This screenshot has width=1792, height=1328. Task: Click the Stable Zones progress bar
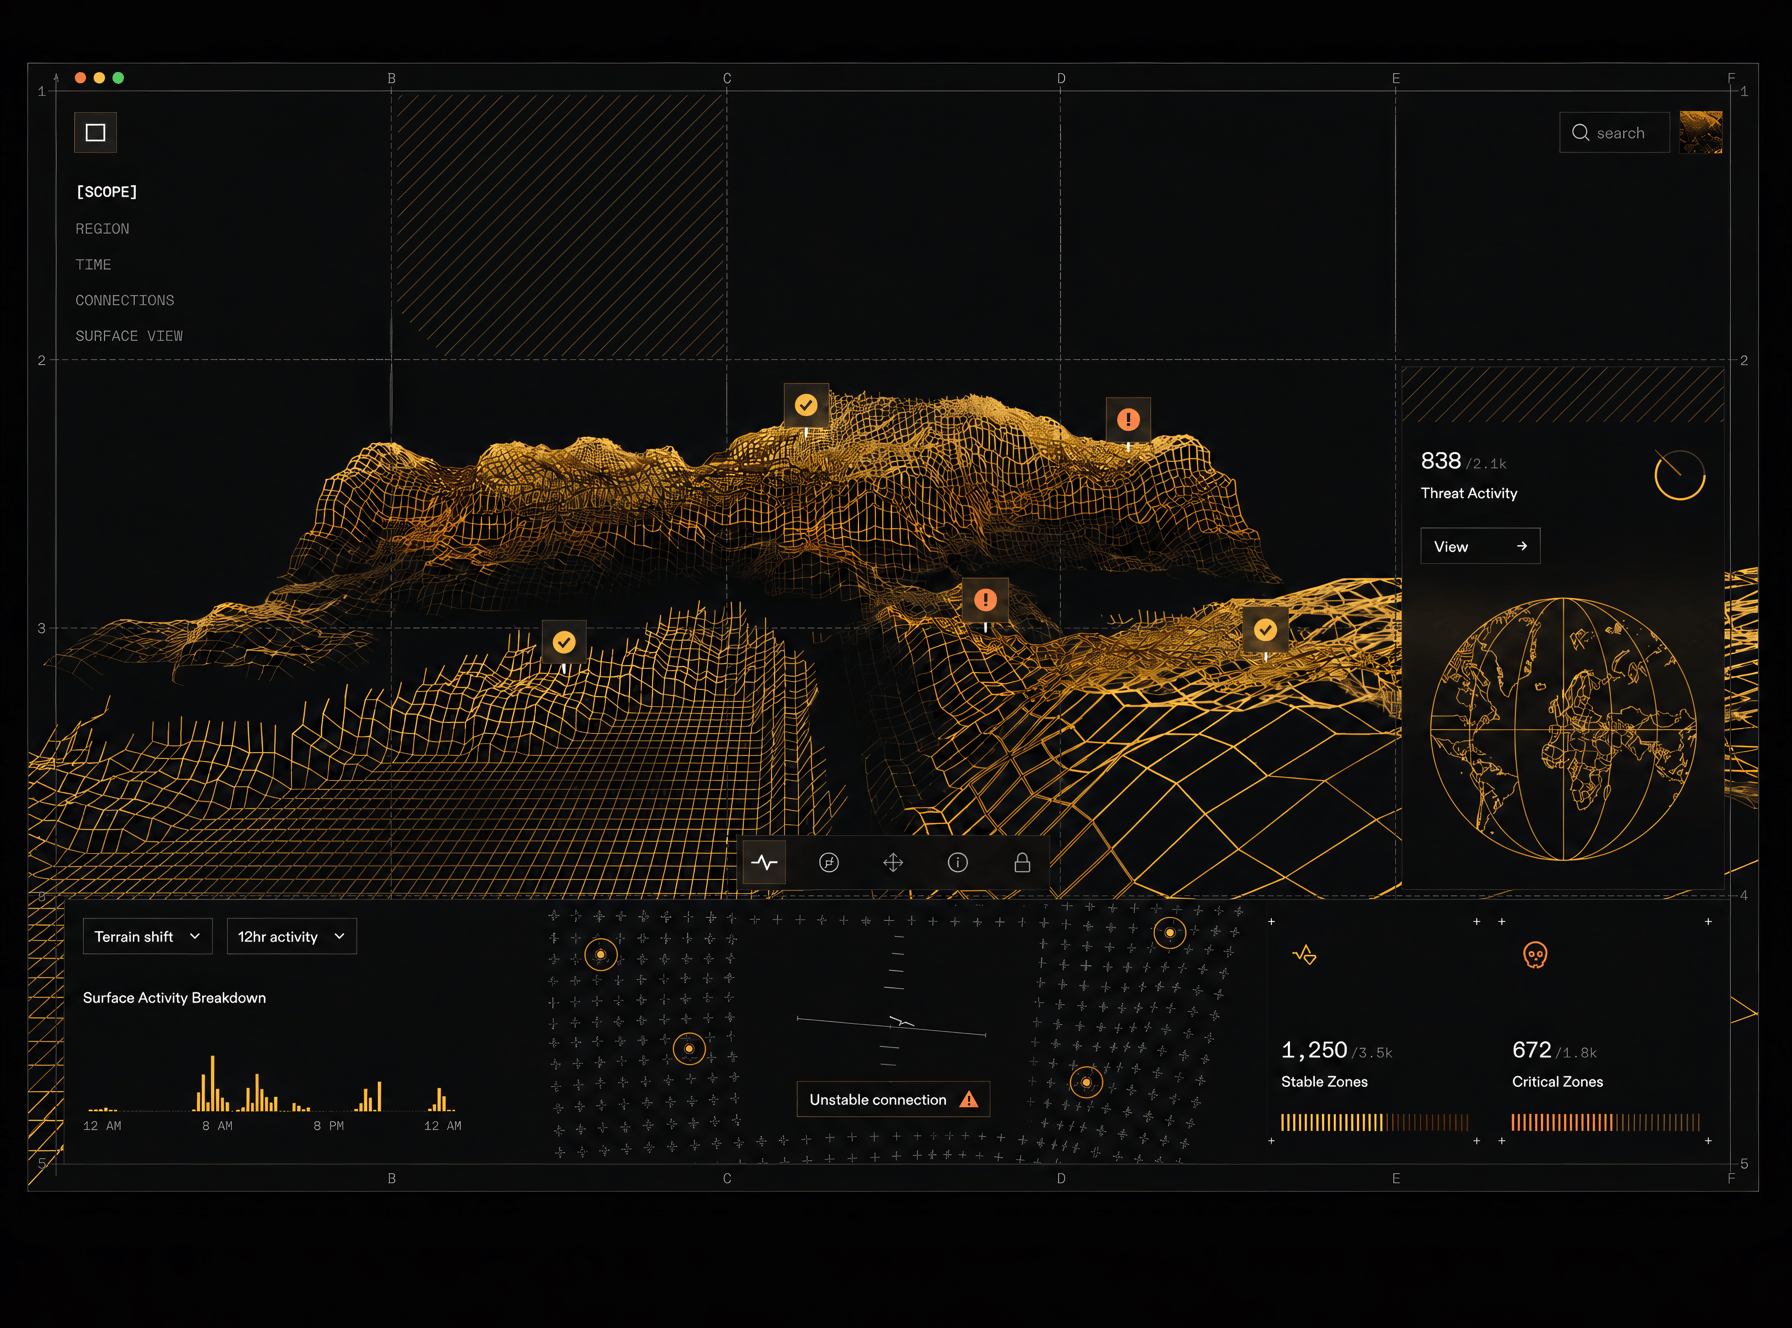coord(1375,1122)
